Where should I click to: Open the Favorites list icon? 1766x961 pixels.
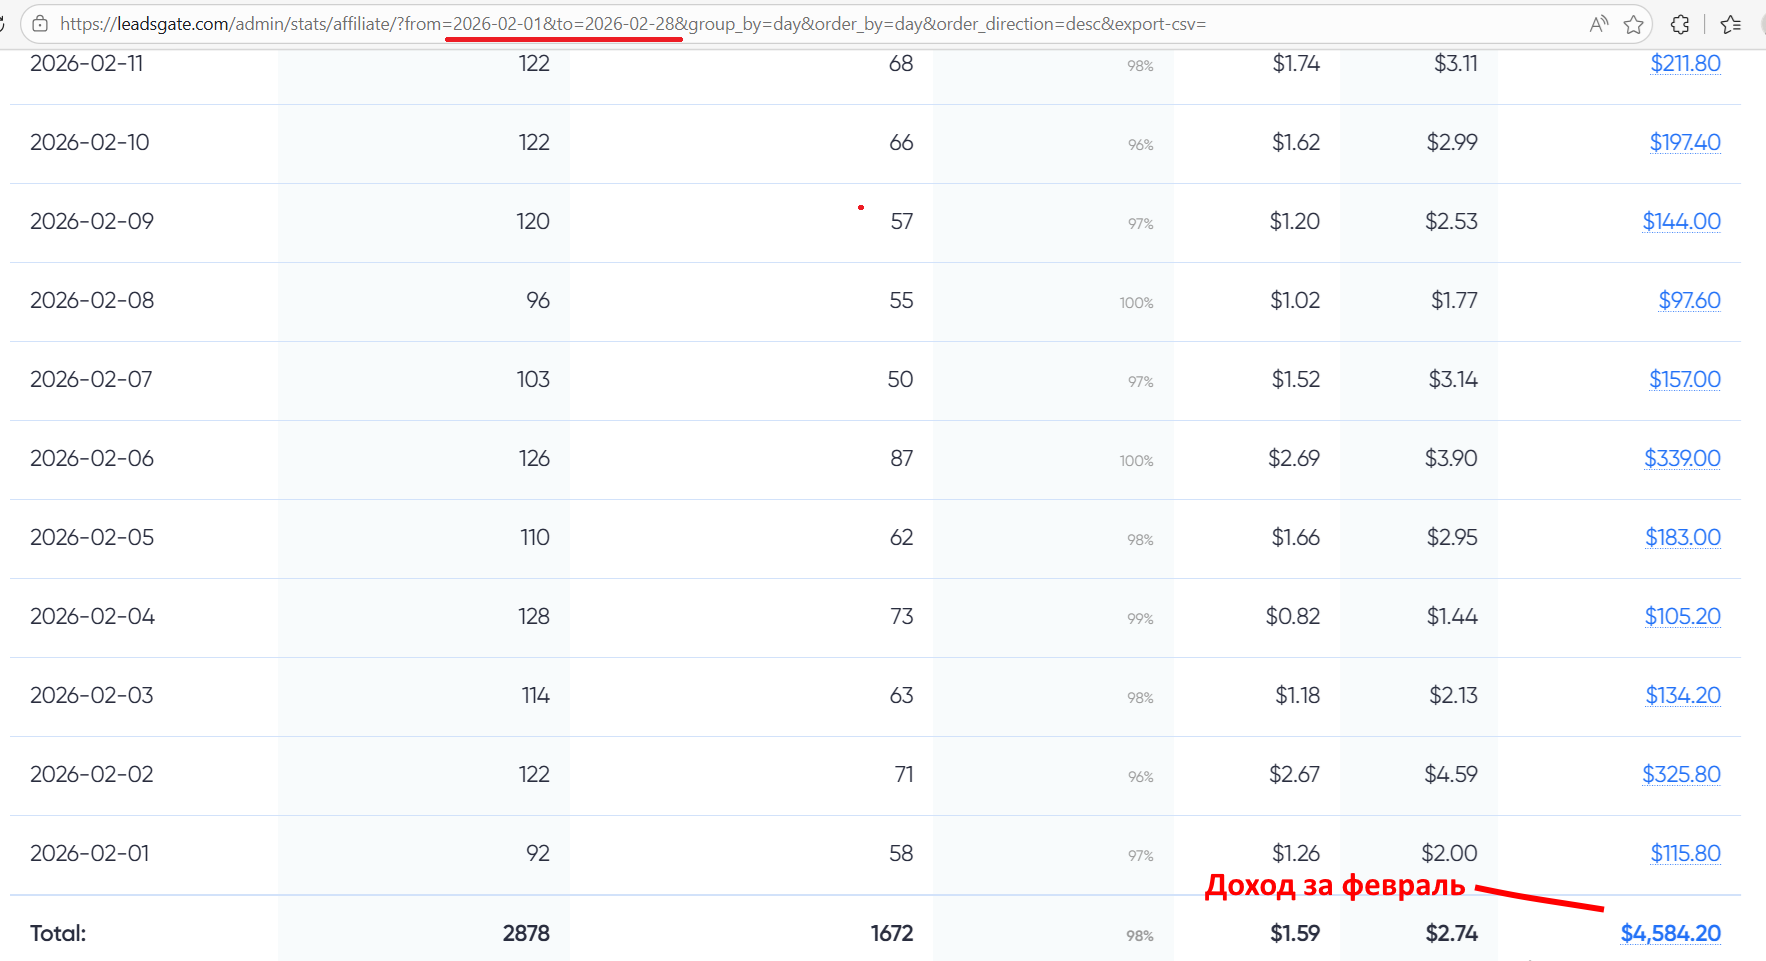pyautogui.click(x=1731, y=24)
